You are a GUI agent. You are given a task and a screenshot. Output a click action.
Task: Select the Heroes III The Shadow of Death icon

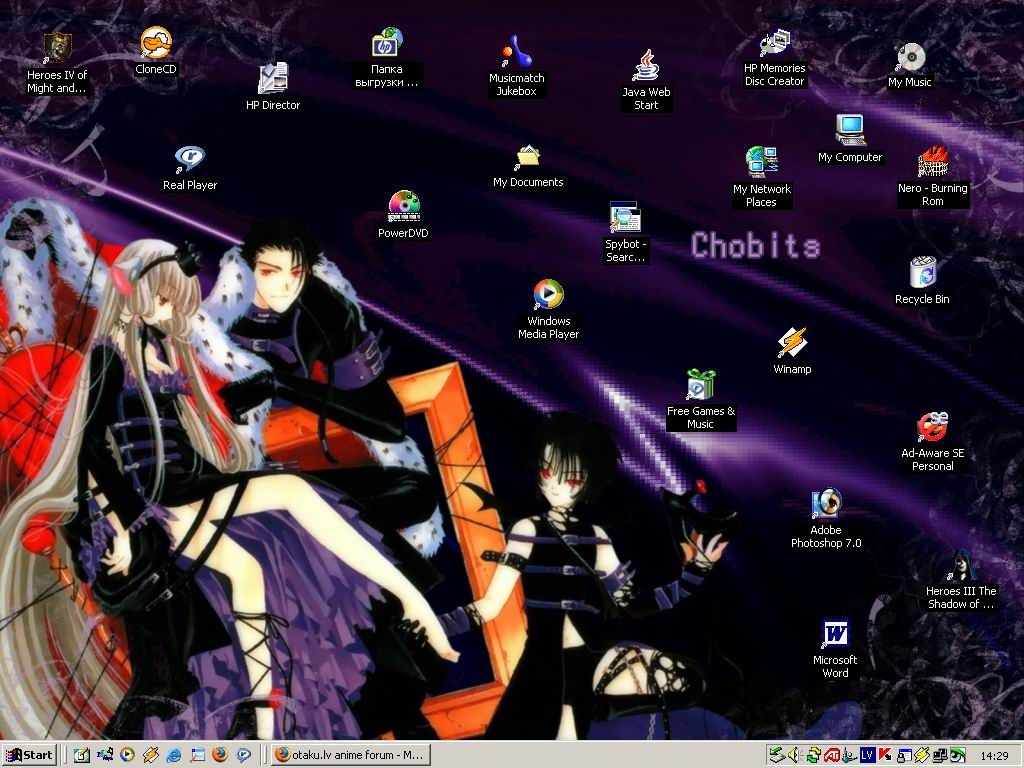coord(961,579)
